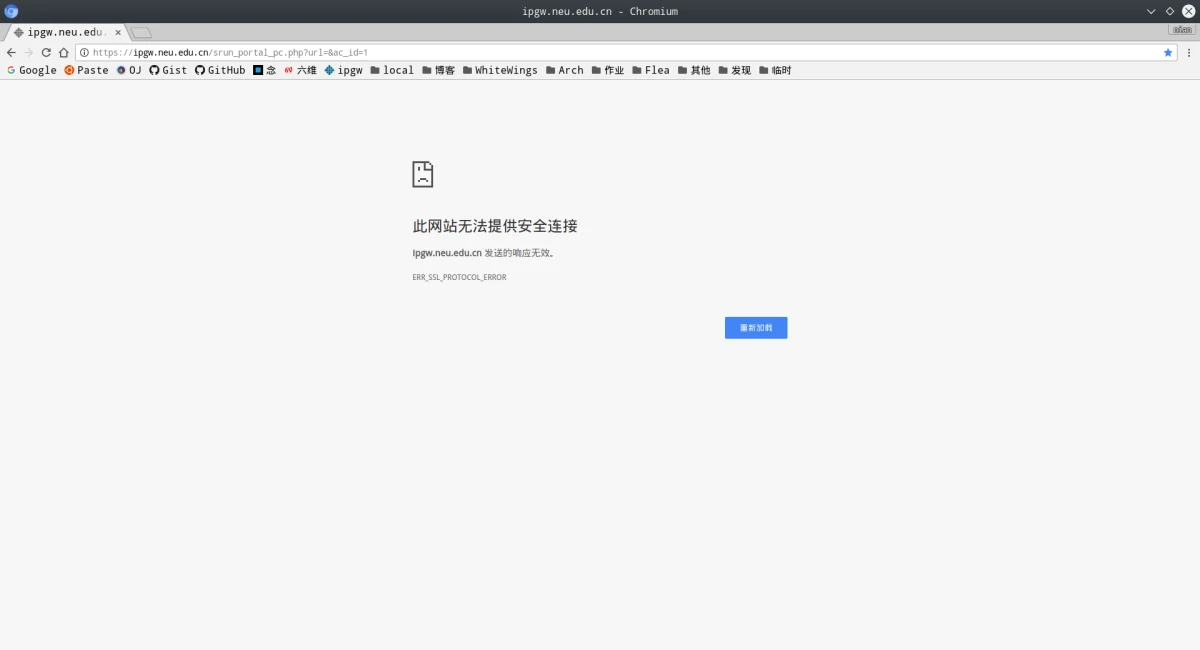View site info via the address bar info icon
This screenshot has width=1200, height=650.
84,52
